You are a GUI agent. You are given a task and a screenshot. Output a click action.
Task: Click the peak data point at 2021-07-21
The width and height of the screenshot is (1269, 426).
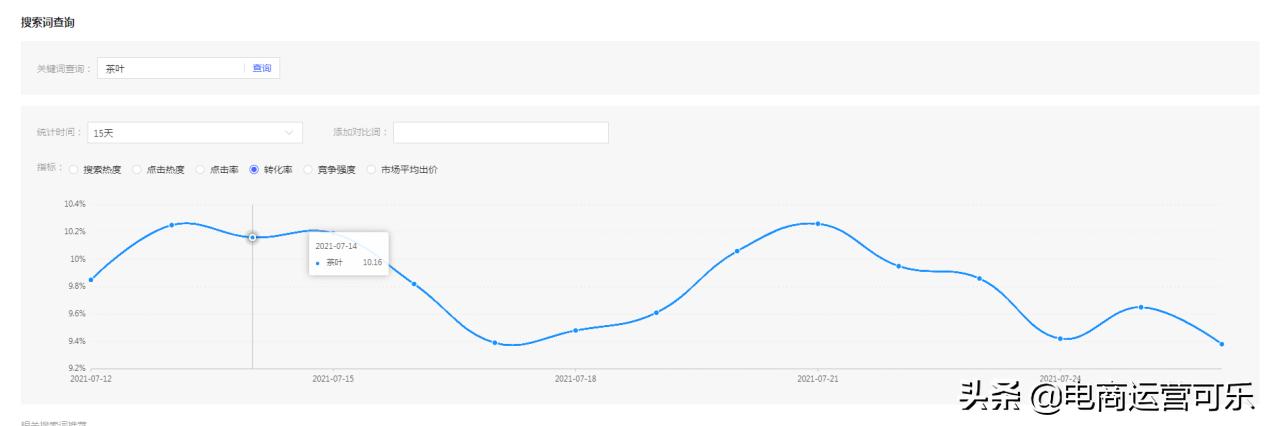pyautogui.click(x=818, y=224)
